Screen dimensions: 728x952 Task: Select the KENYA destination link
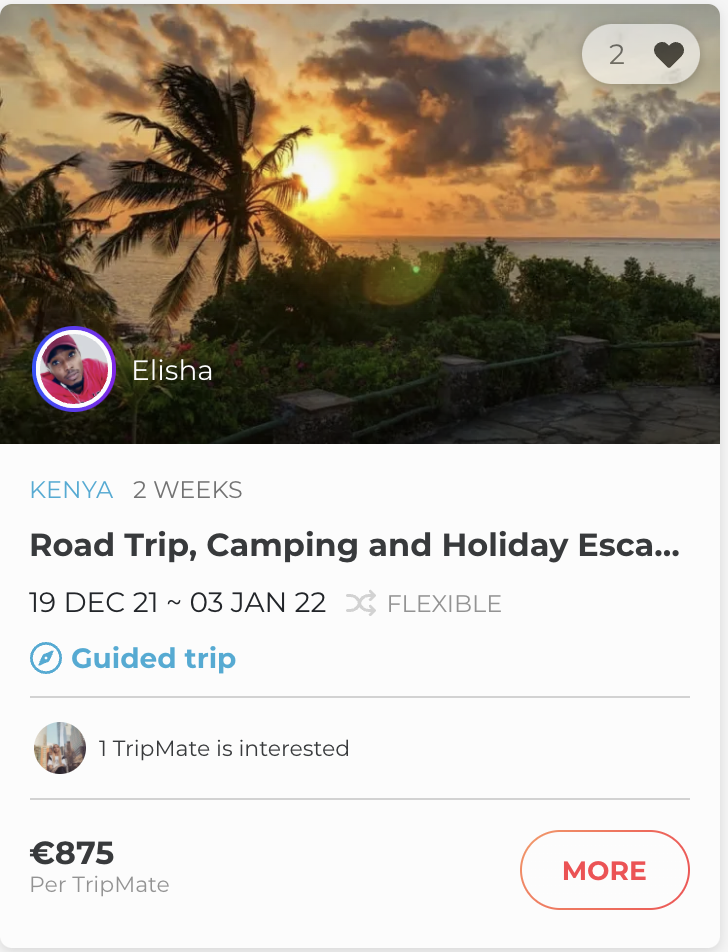click(x=71, y=490)
